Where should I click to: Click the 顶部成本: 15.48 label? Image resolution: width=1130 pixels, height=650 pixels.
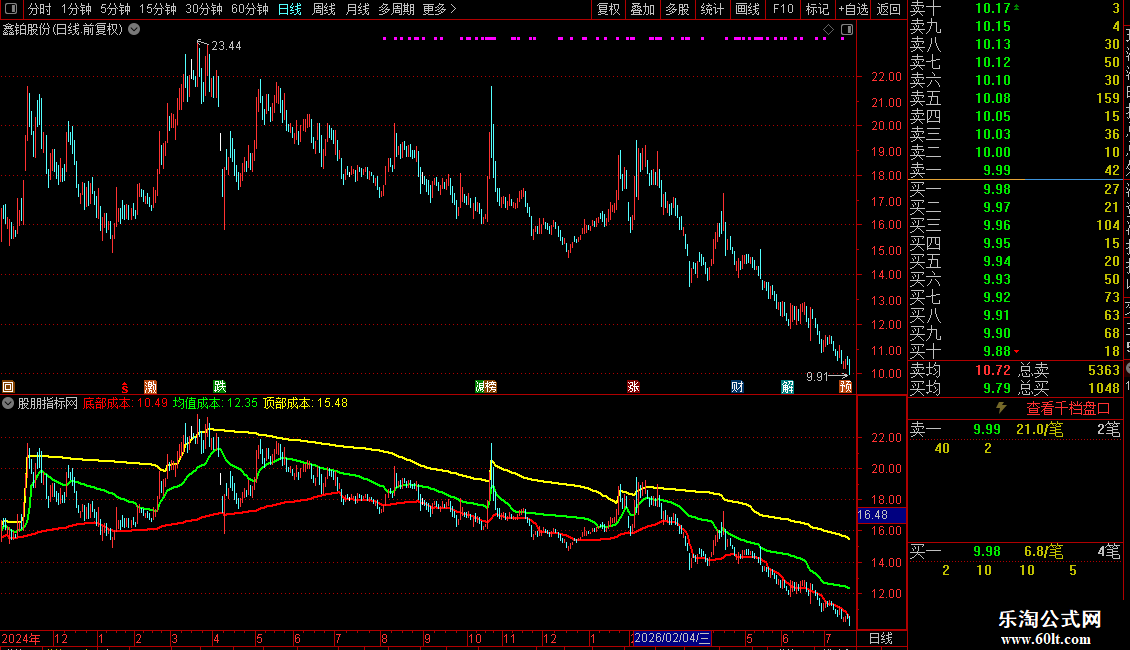(x=306, y=403)
